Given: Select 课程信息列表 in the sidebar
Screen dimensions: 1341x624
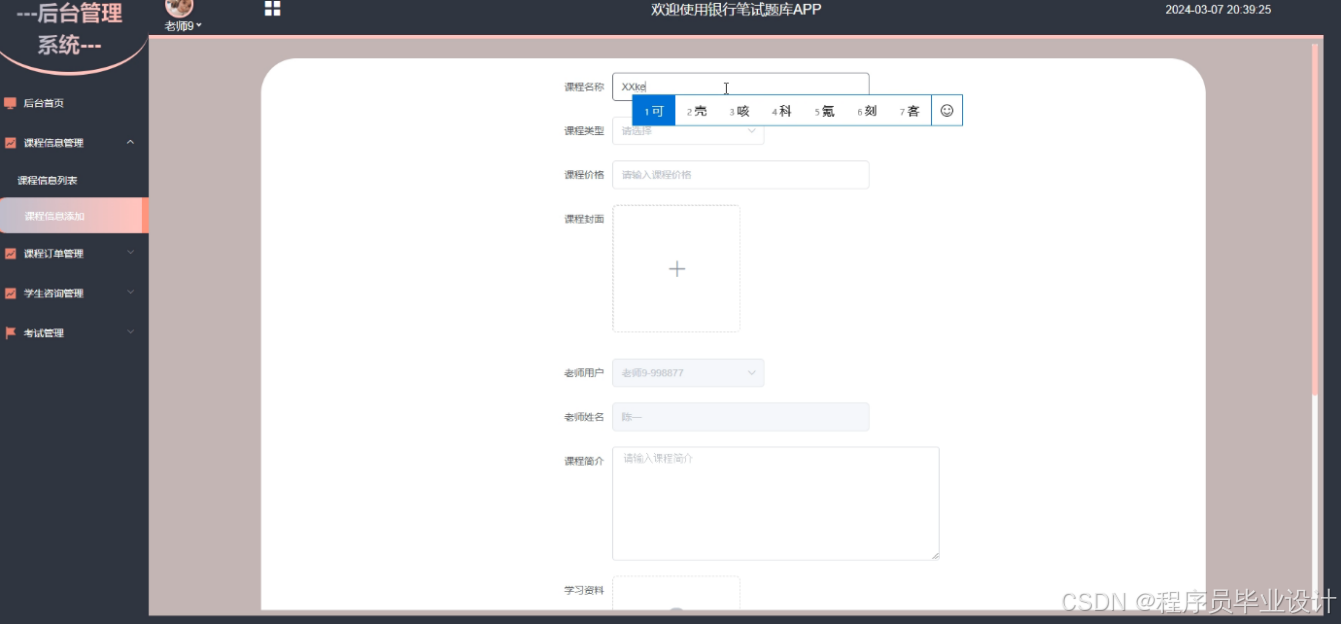Looking at the screenshot, I should pos(45,180).
